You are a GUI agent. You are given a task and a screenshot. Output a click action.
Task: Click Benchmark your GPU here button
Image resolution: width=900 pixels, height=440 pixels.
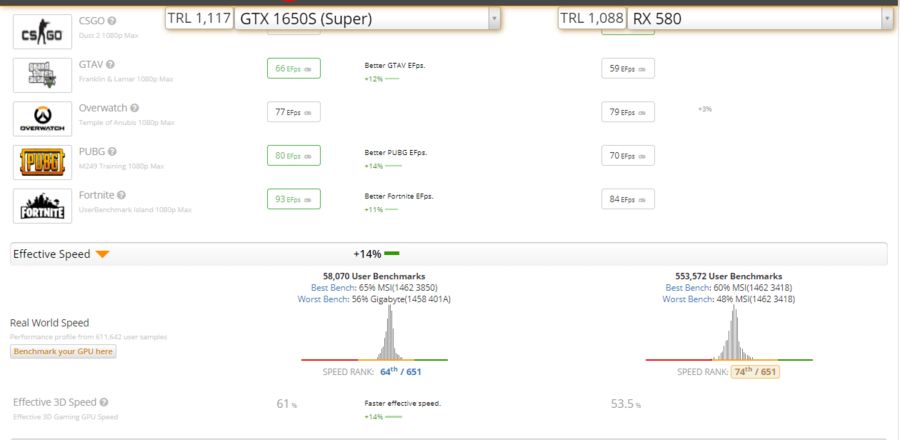63,352
